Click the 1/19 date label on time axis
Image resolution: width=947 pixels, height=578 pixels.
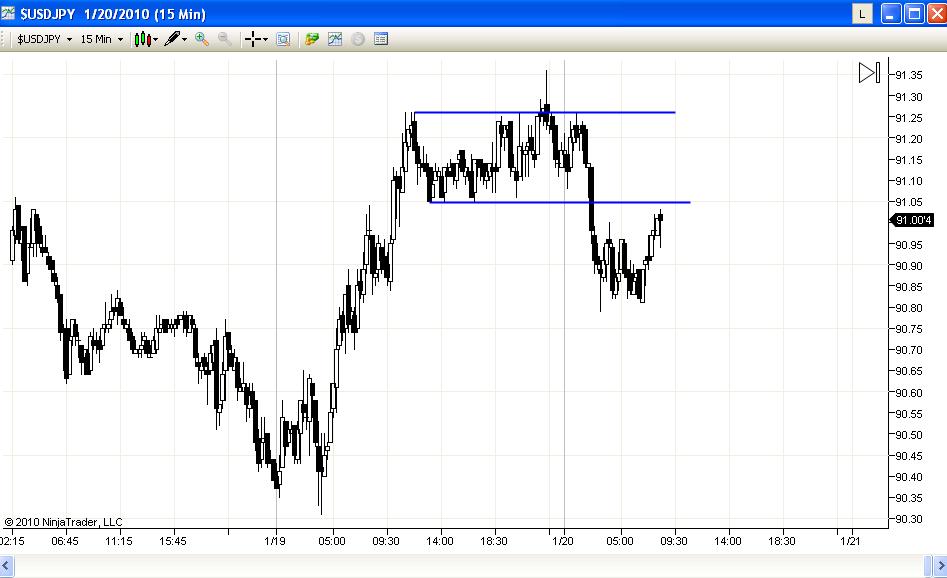click(x=275, y=541)
